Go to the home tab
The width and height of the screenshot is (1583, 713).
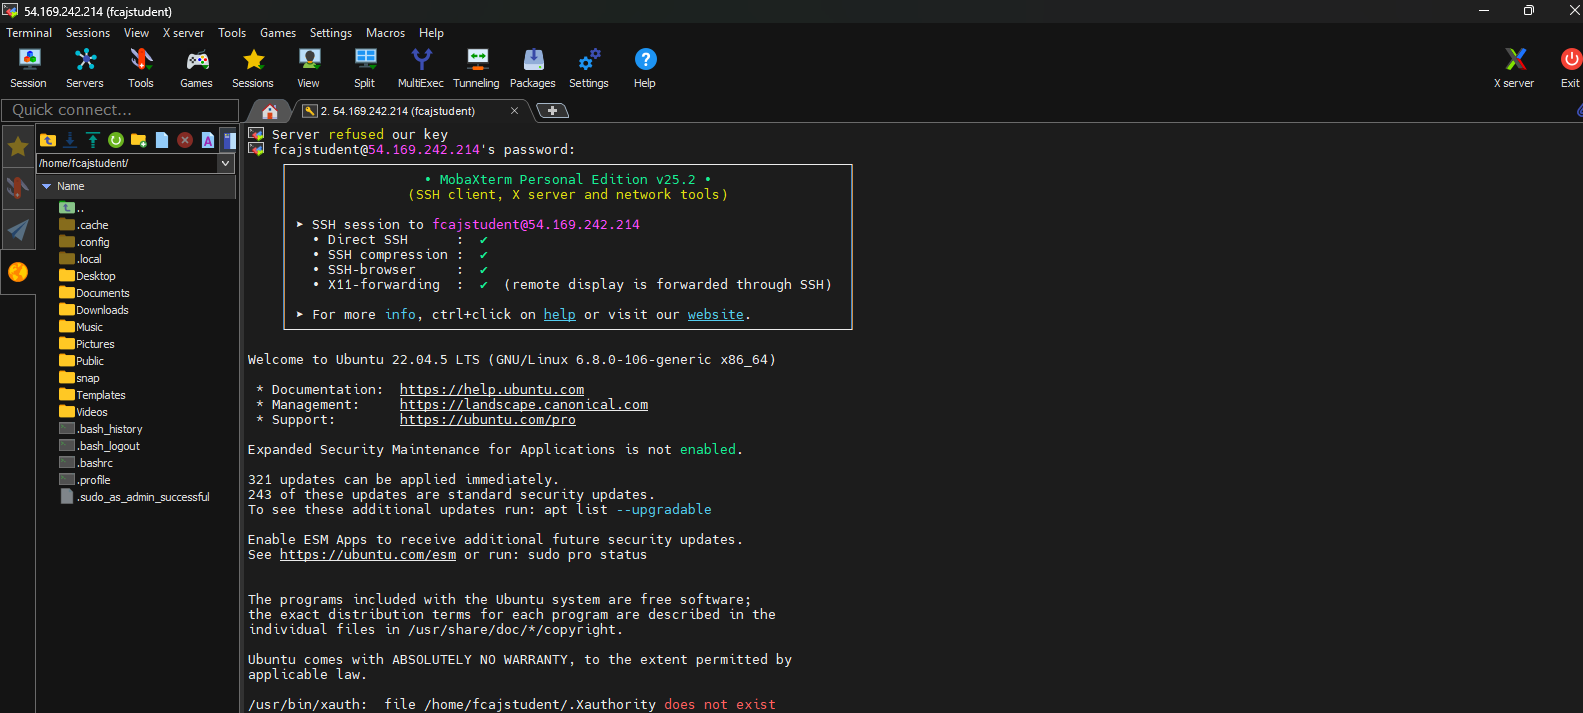(x=269, y=111)
